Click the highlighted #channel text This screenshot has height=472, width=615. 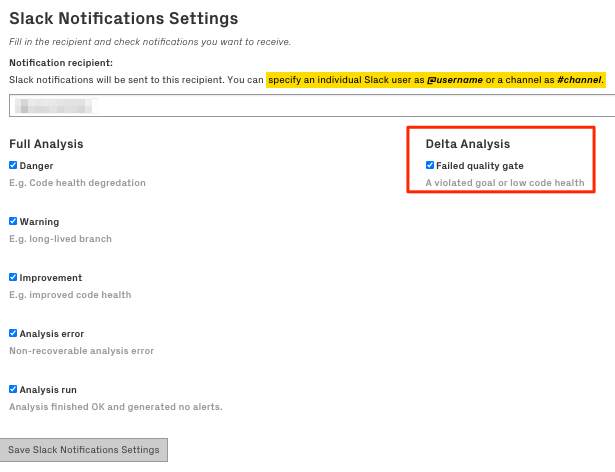coord(579,79)
